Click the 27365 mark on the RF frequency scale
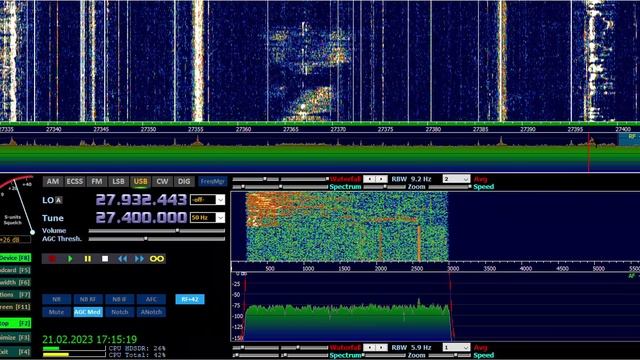Image resolution: width=640 pixels, height=360 pixels. coord(291,129)
